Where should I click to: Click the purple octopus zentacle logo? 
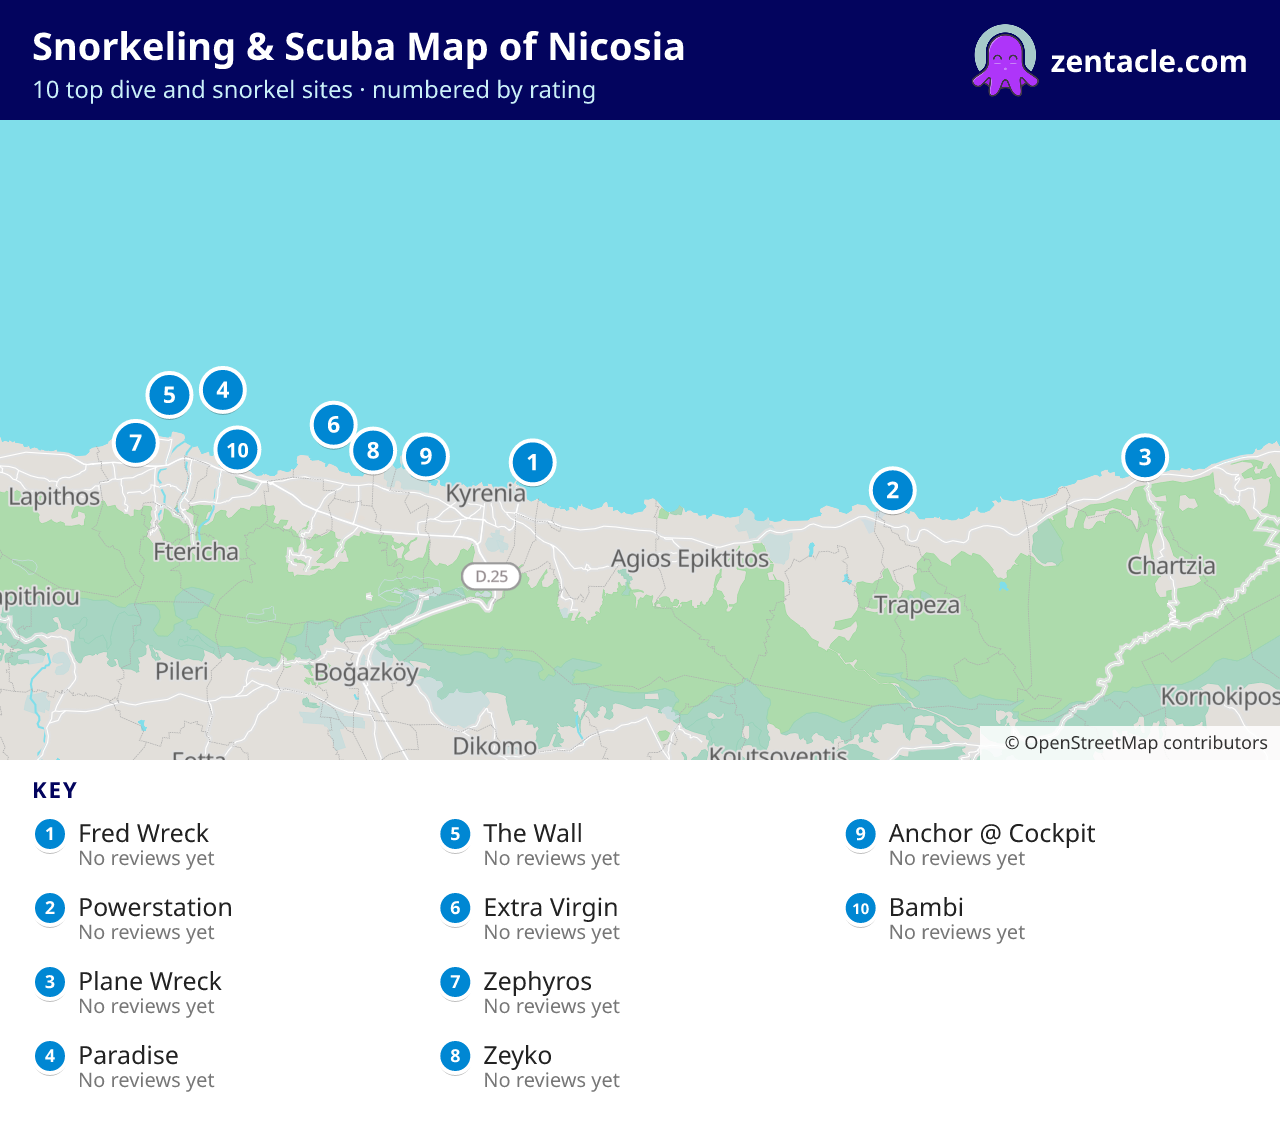pyautogui.click(x=1005, y=61)
